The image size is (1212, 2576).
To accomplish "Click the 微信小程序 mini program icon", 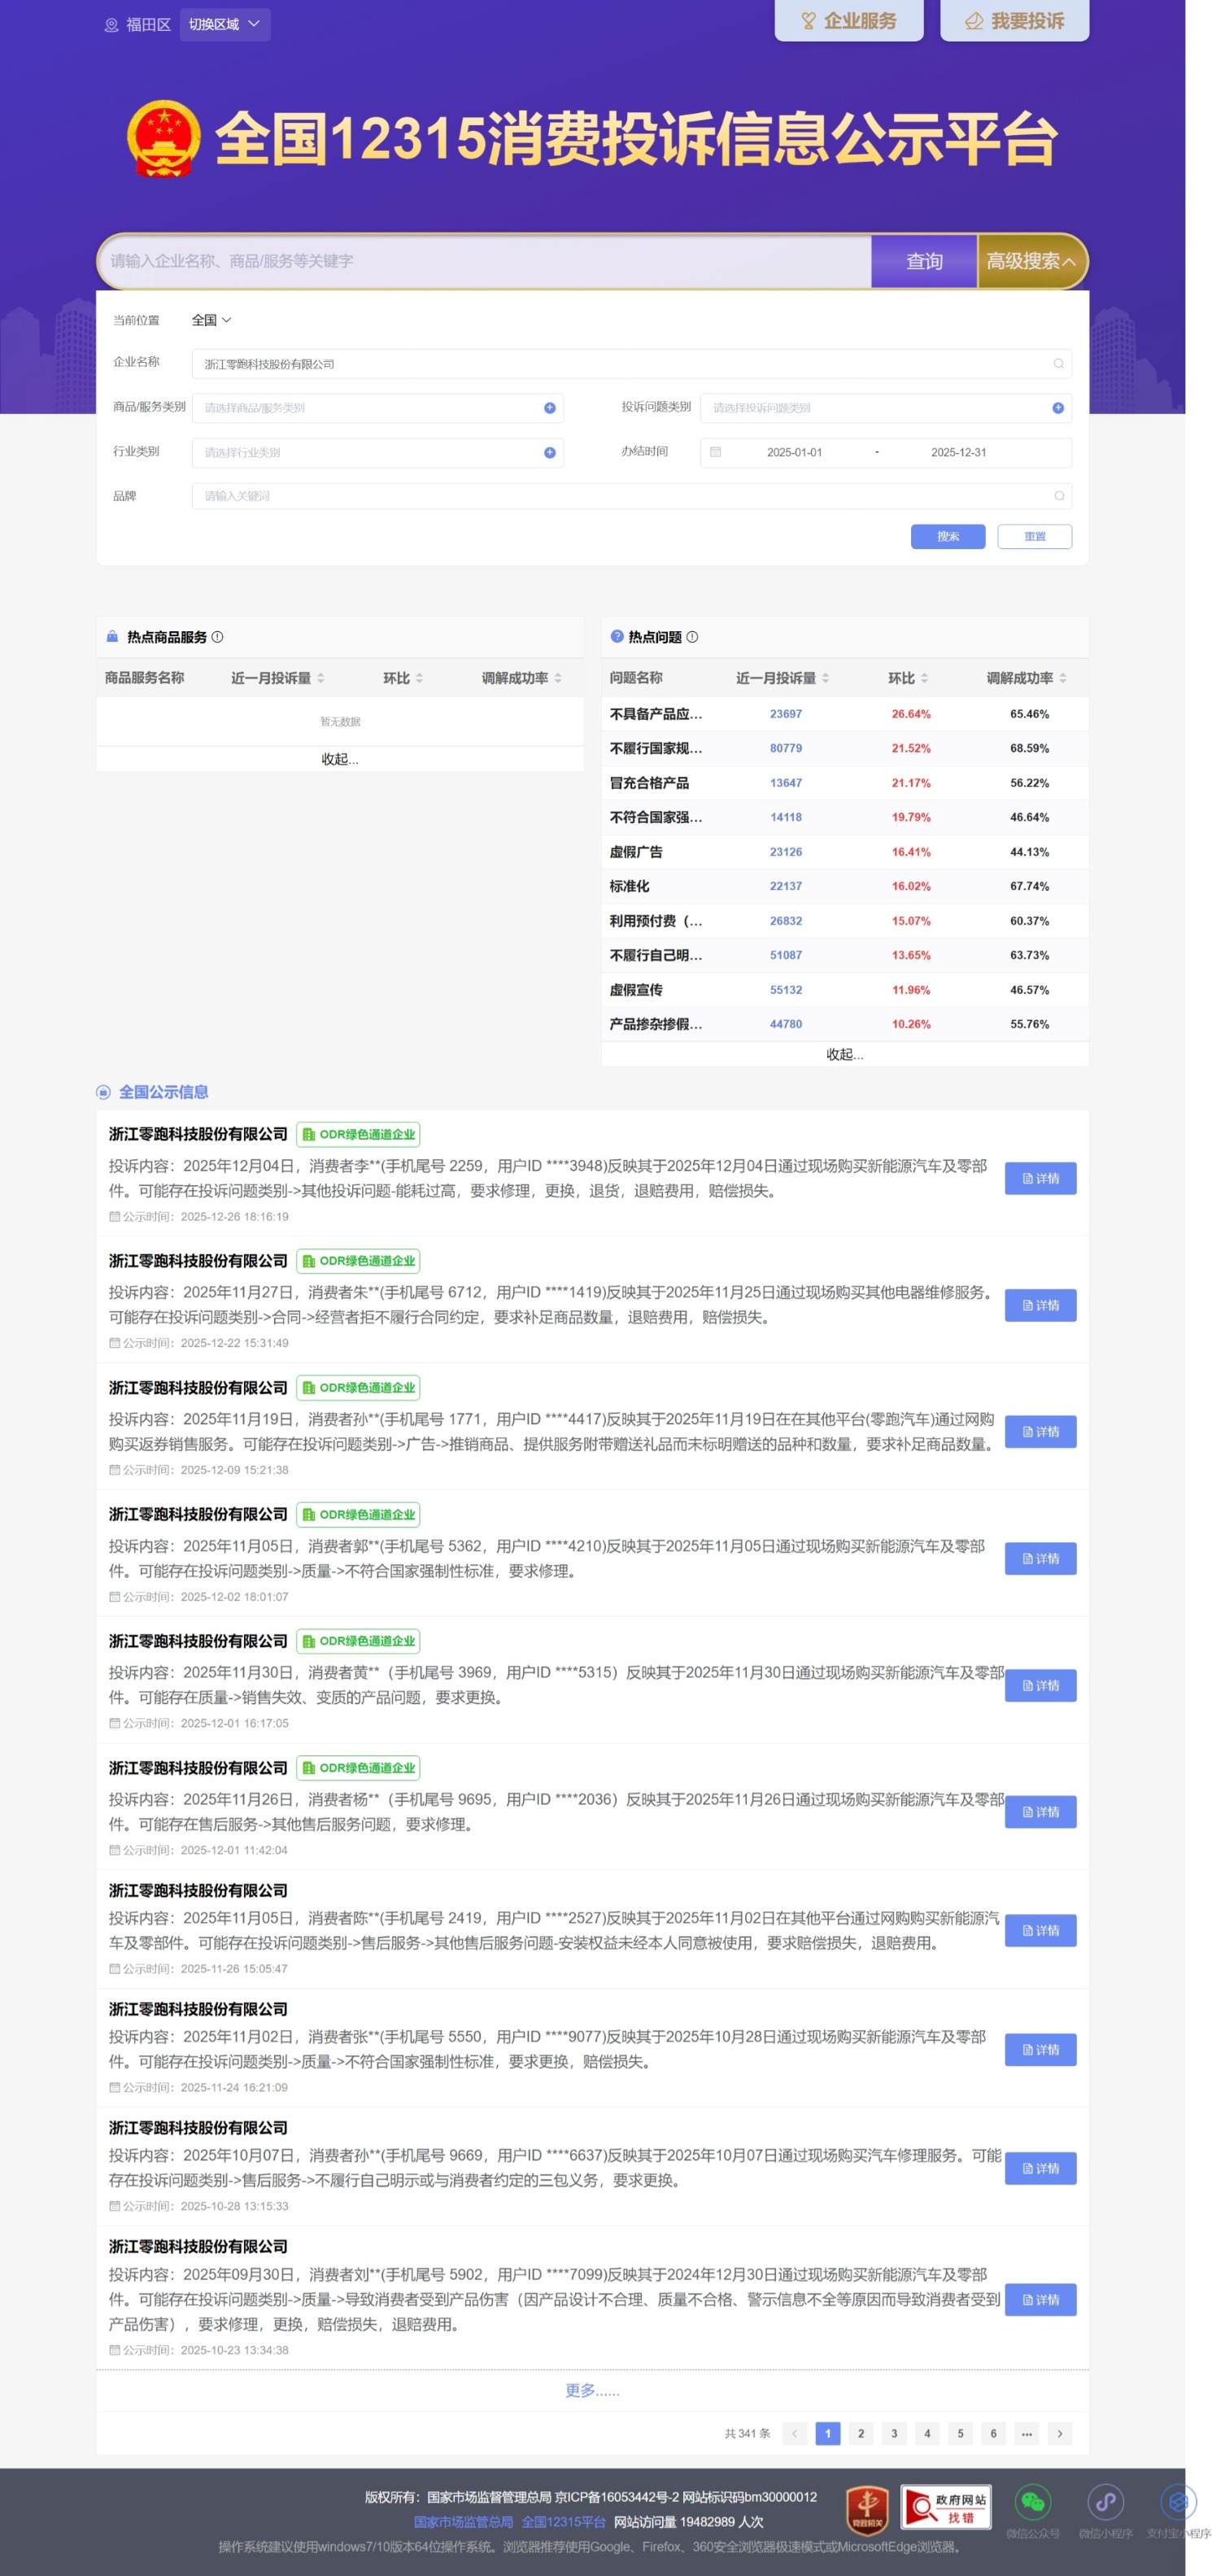I will 1105,2502.
